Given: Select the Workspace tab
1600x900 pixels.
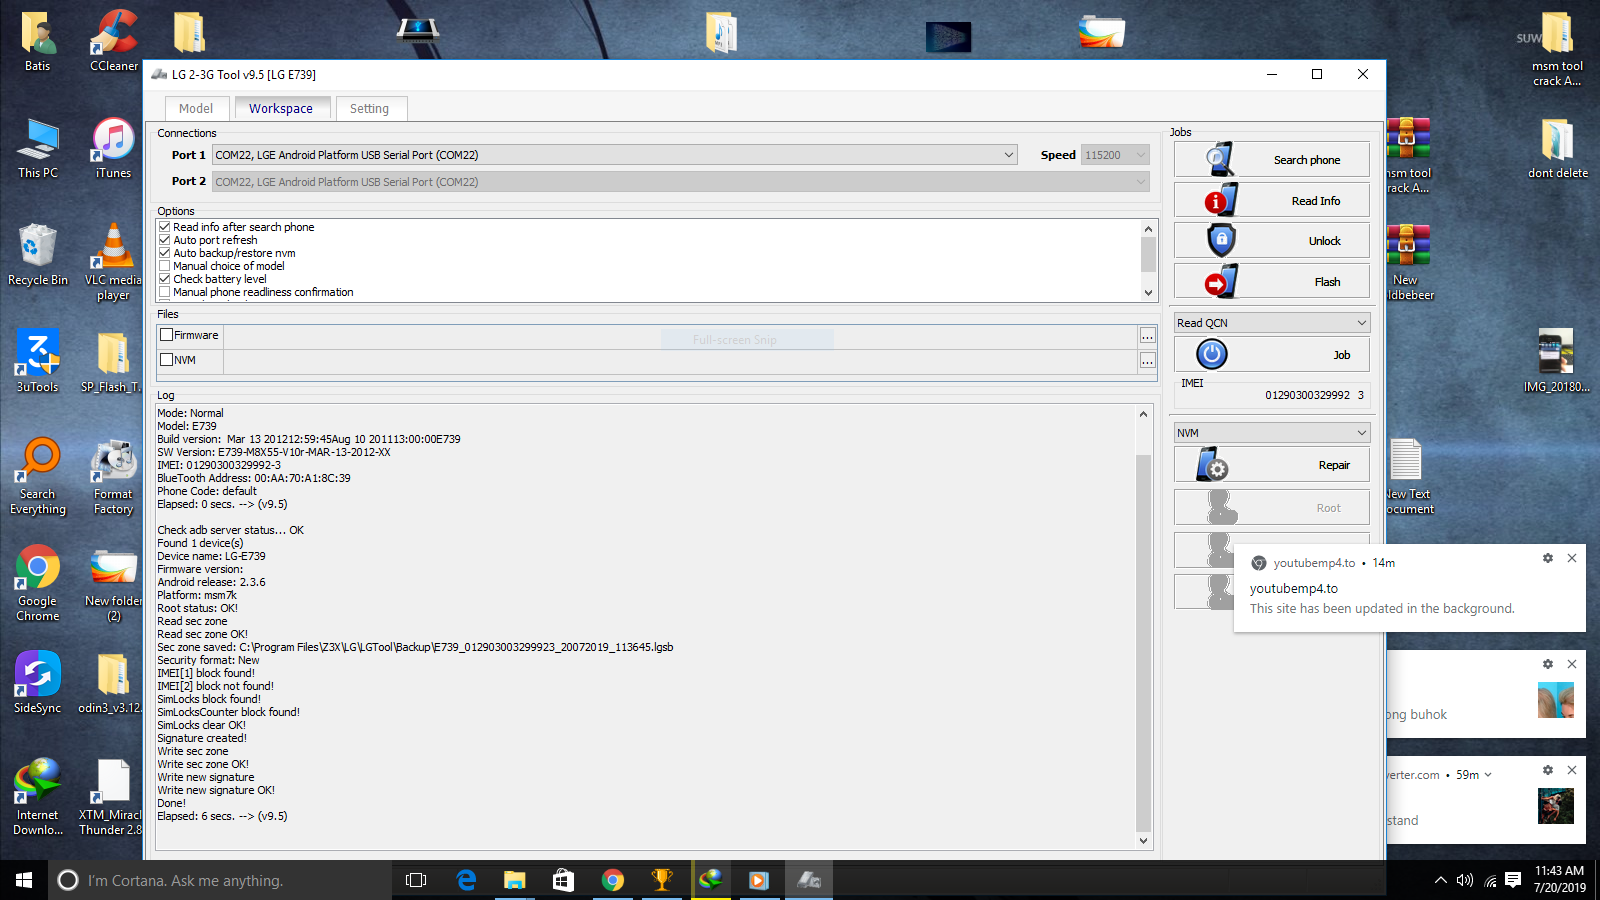Looking at the screenshot, I should (x=281, y=108).
